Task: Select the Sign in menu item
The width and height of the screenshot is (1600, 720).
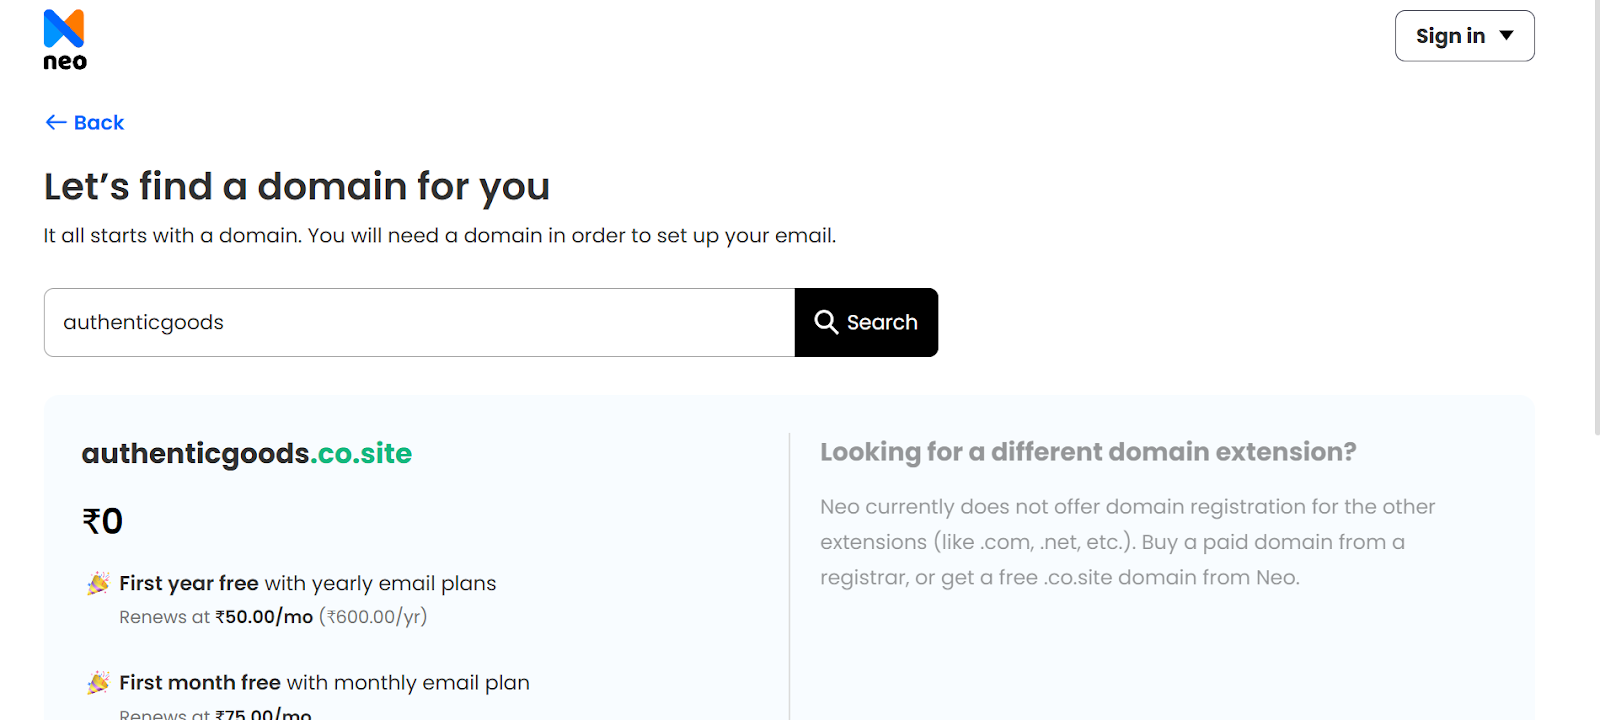Action: pyautogui.click(x=1450, y=35)
